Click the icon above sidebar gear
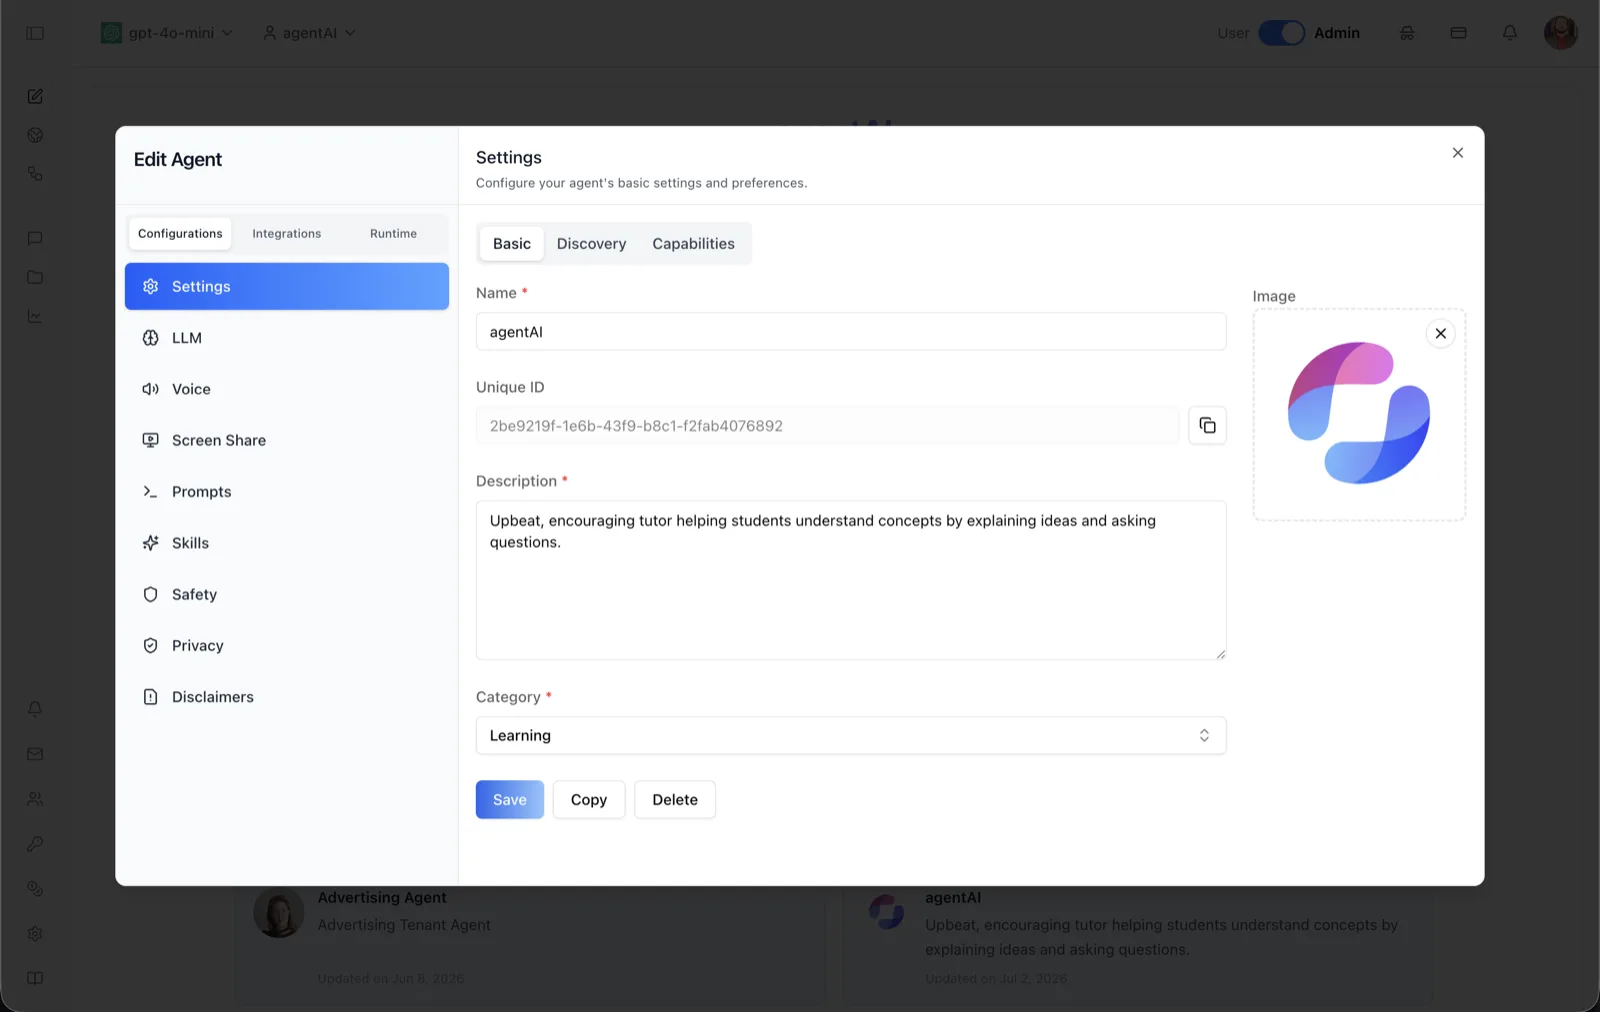Viewport: 1600px width, 1012px height. click(35, 888)
